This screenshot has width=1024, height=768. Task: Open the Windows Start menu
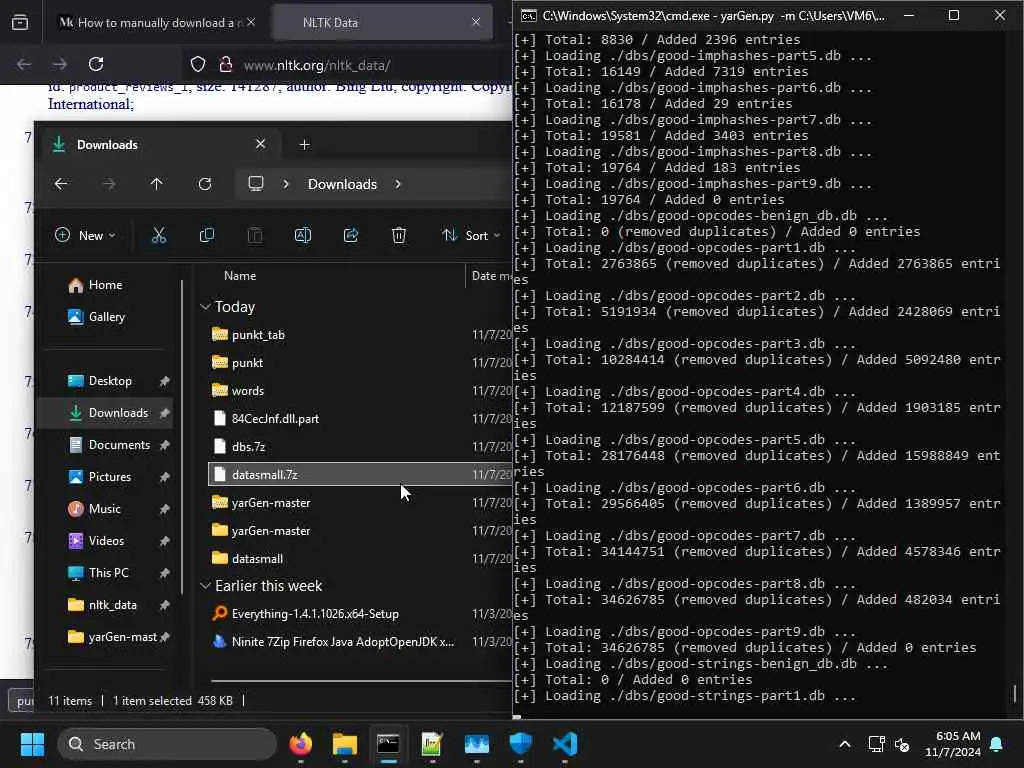[x=32, y=744]
